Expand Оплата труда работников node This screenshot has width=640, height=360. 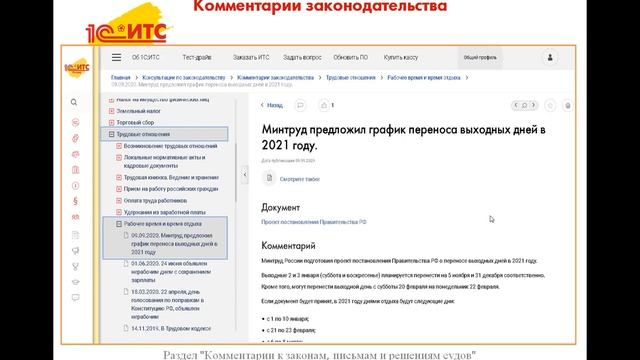pos(119,201)
